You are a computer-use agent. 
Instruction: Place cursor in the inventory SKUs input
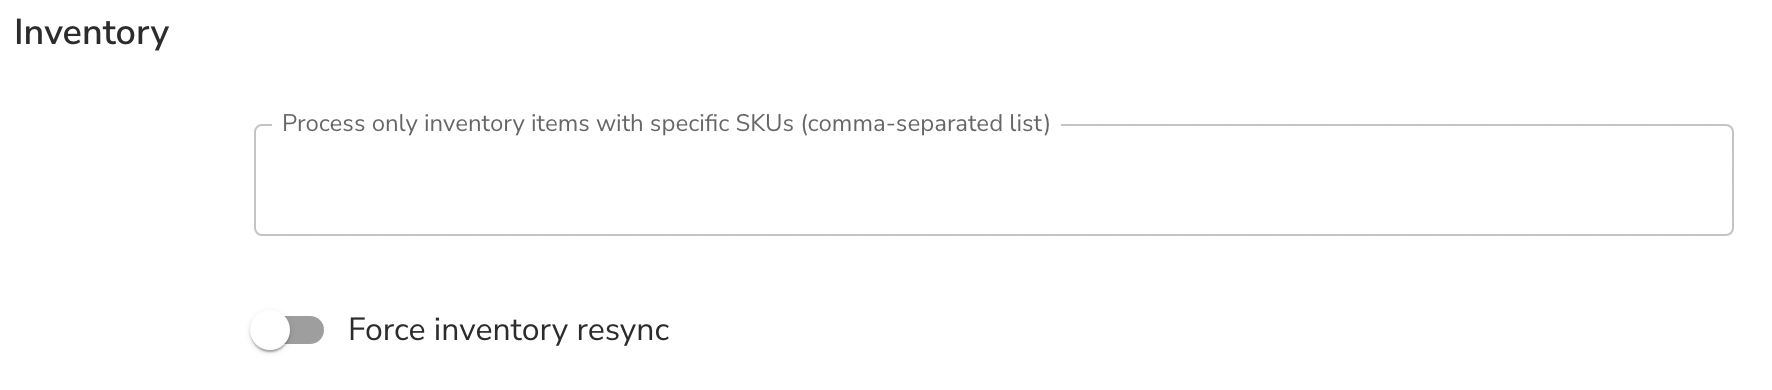(x=993, y=180)
